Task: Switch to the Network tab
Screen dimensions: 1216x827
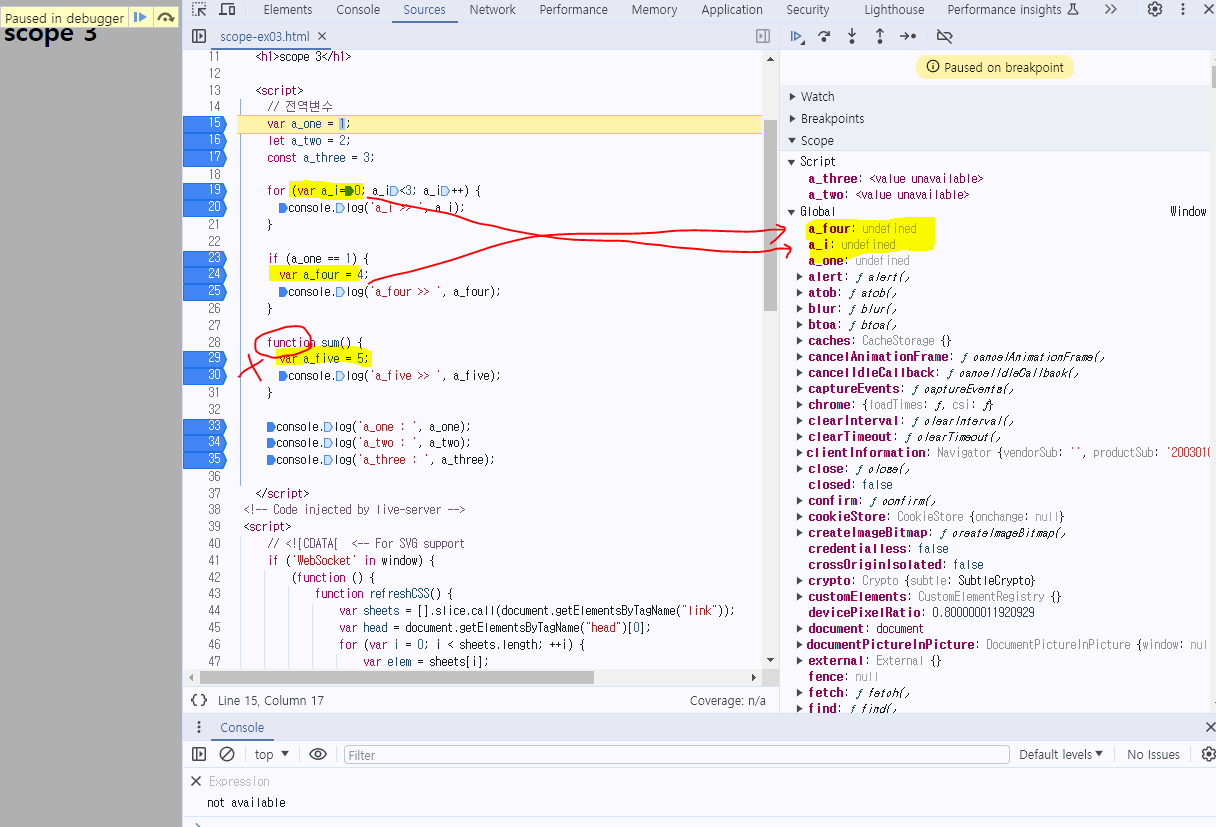Action: pyautogui.click(x=493, y=9)
